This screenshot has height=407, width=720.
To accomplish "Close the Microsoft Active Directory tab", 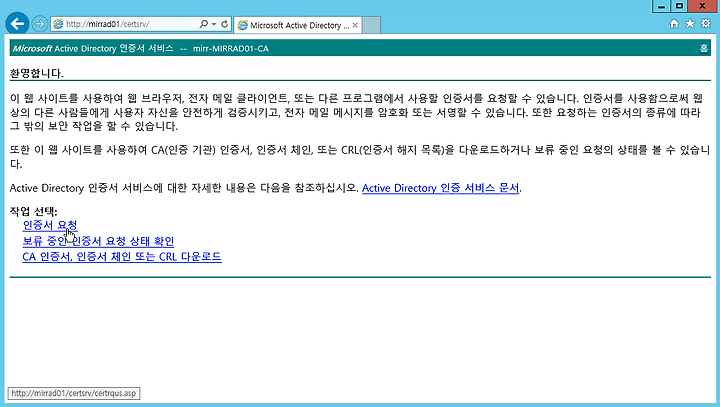I will pyautogui.click(x=355, y=25).
